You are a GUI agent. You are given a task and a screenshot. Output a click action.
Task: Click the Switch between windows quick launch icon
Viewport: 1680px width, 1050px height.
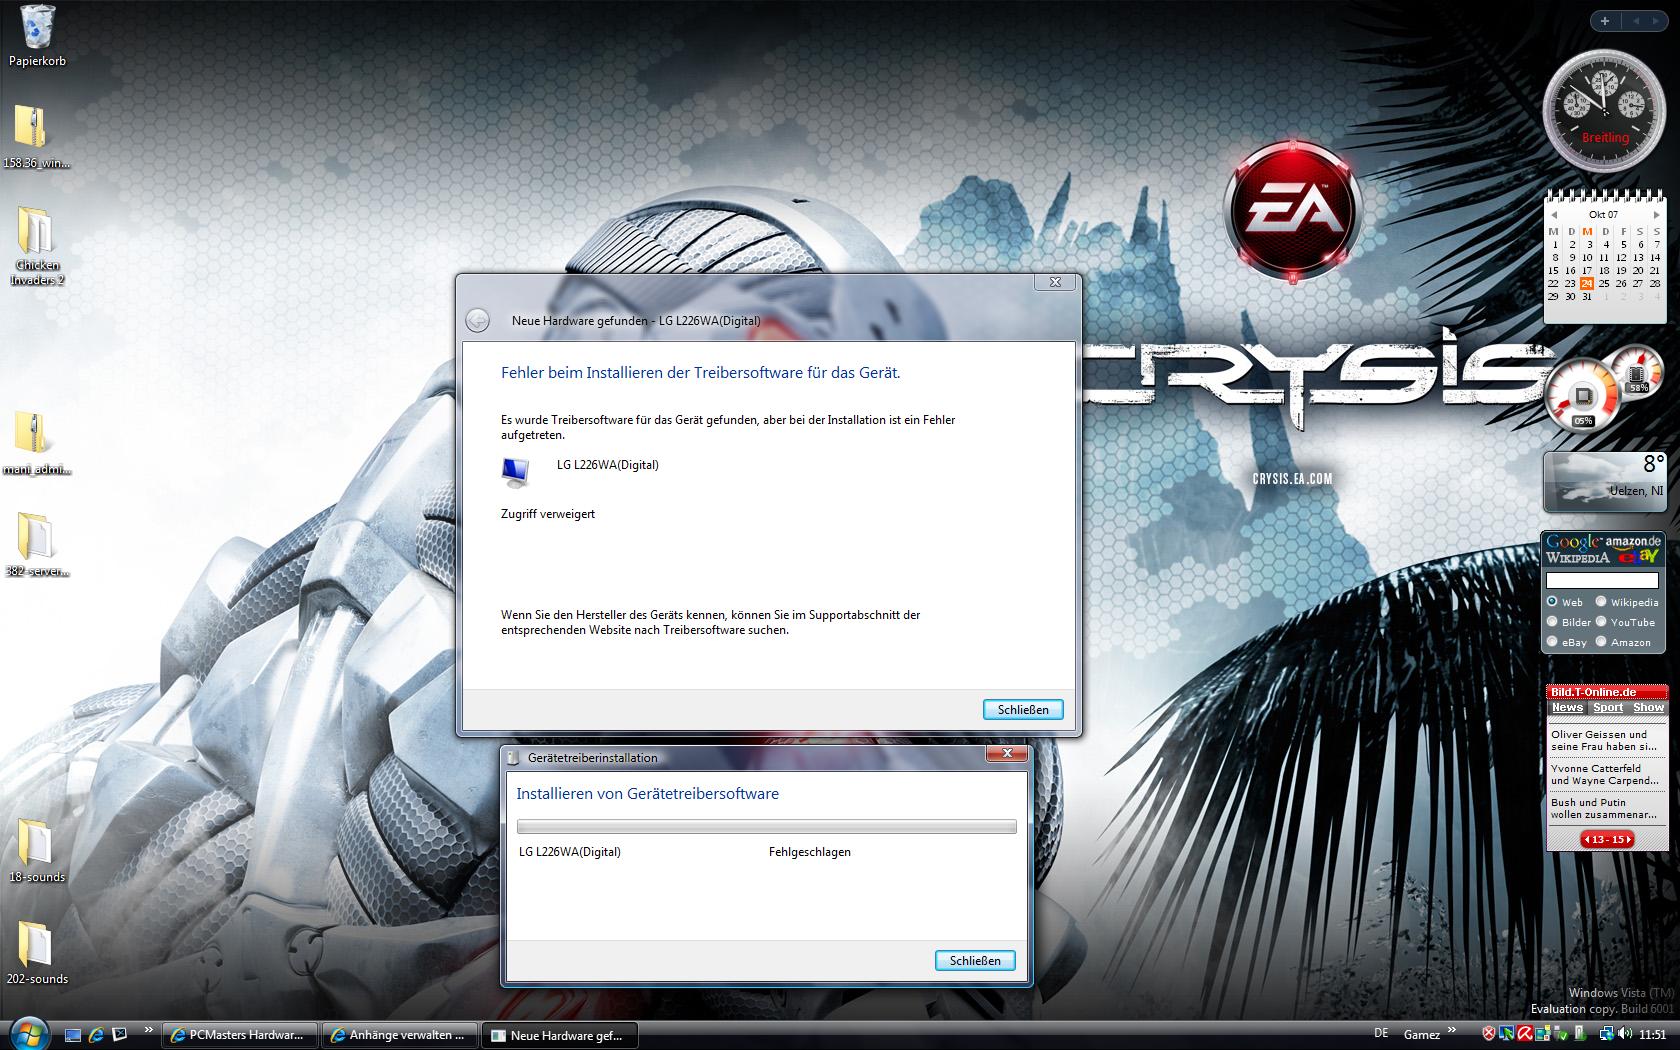[119, 1035]
